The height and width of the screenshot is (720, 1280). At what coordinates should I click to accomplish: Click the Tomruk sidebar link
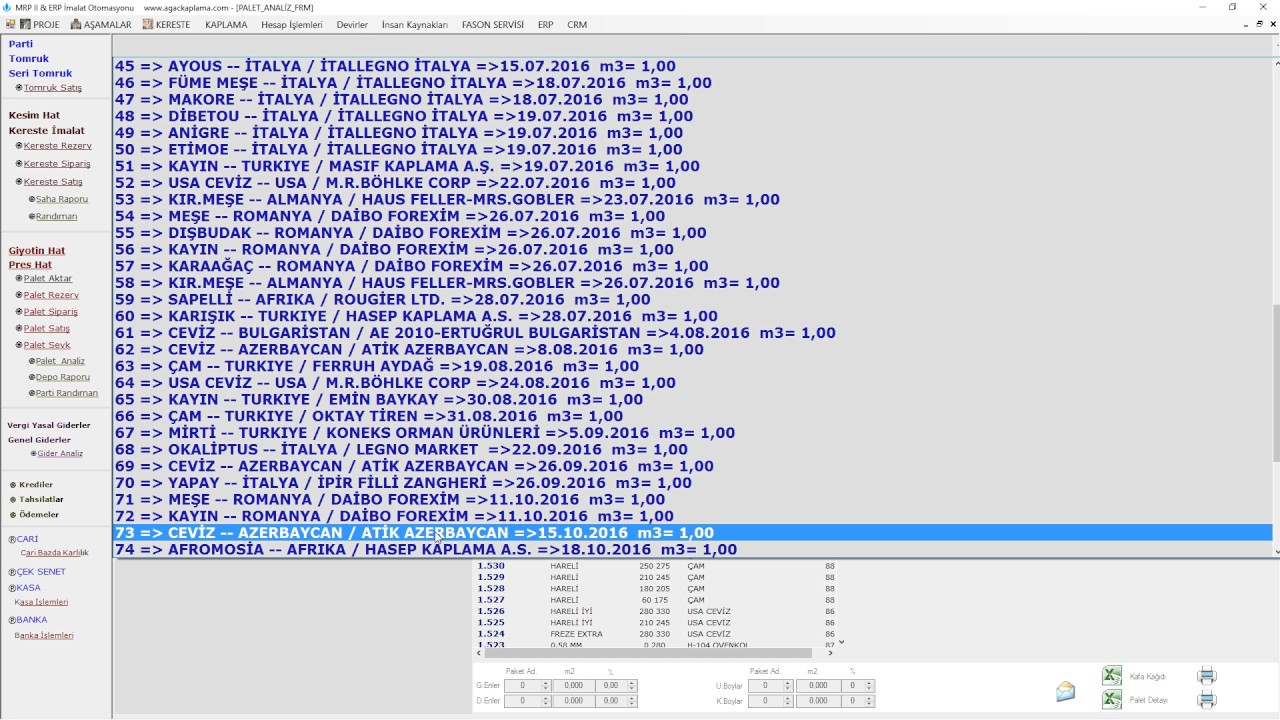(29, 59)
